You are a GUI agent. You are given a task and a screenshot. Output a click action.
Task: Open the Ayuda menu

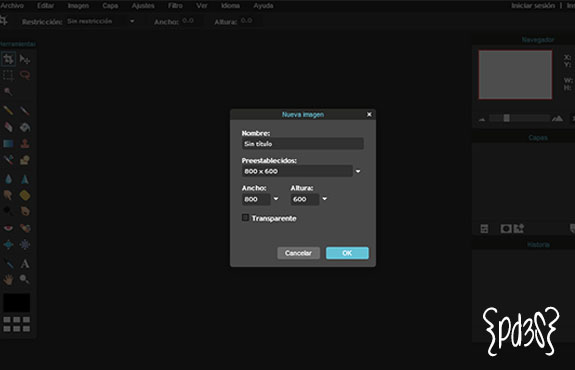tap(263, 6)
